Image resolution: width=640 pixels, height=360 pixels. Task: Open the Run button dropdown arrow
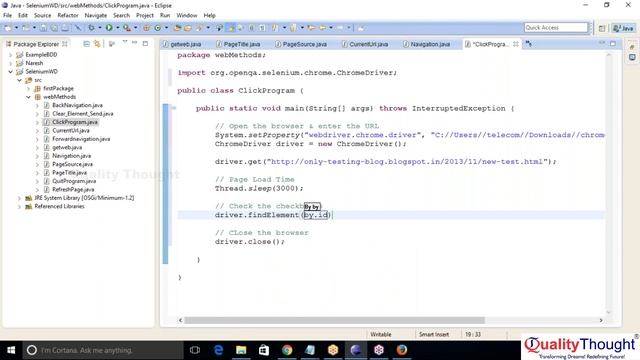tap(118, 28)
